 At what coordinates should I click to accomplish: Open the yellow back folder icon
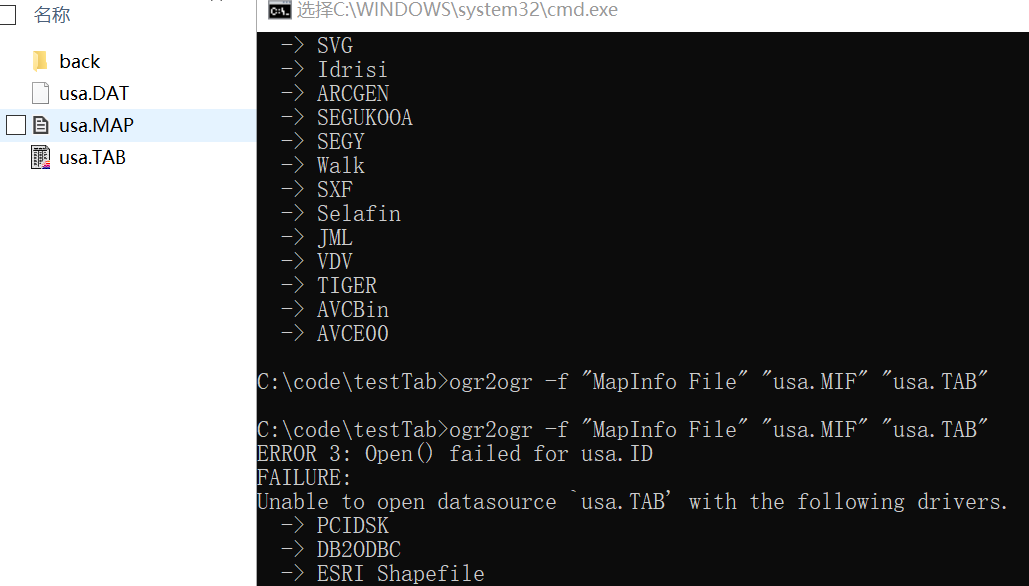pyautogui.click(x=38, y=61)
